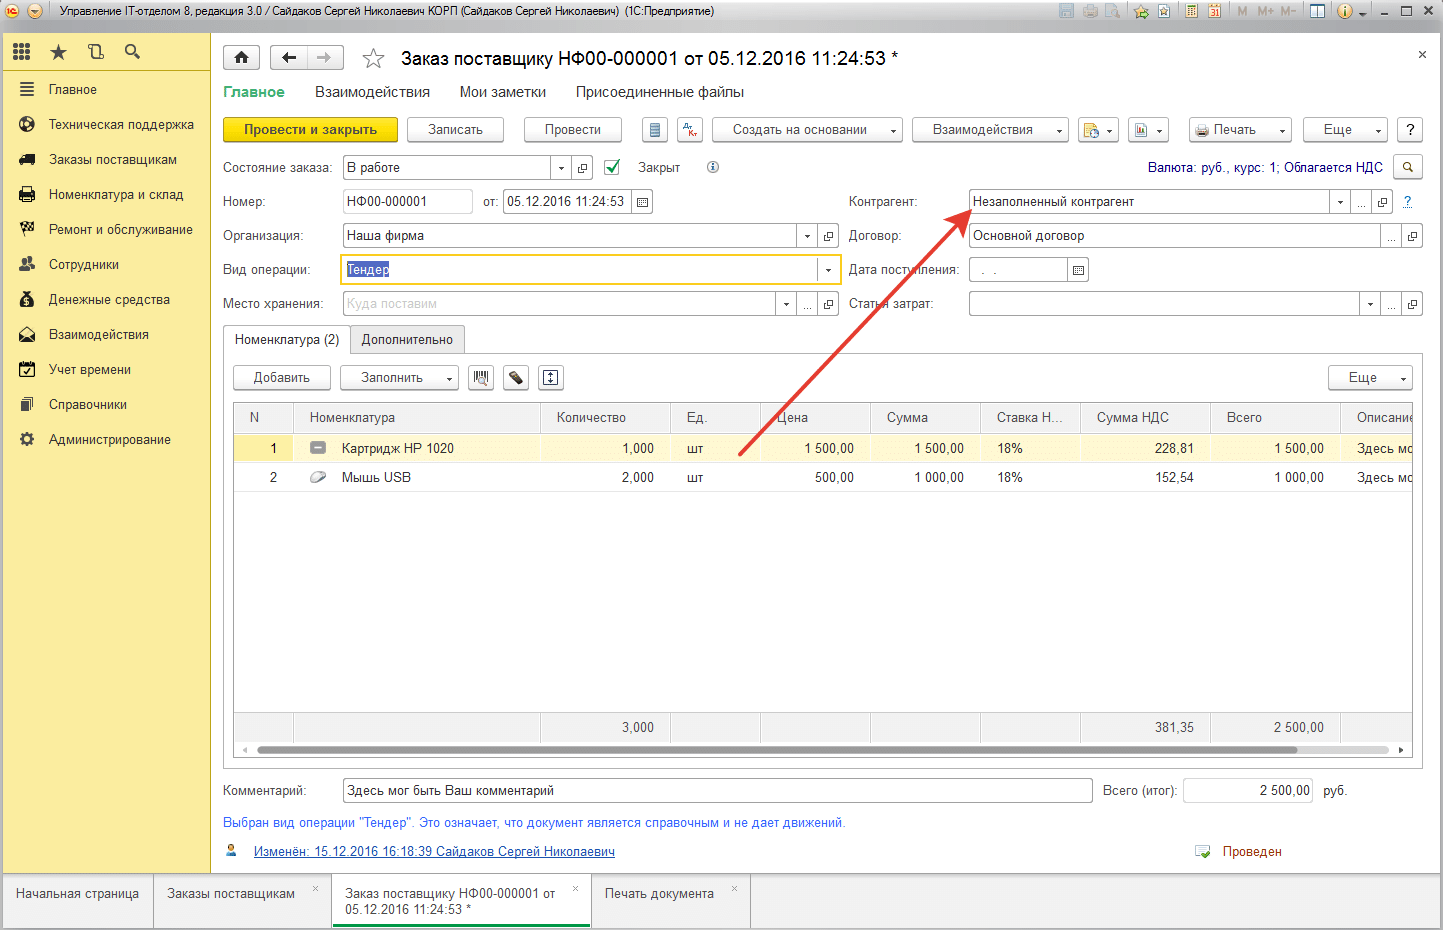1443x930 pixels.
Task: Click the magnifier button near currency info
Action: click(x=1408, y=168)
